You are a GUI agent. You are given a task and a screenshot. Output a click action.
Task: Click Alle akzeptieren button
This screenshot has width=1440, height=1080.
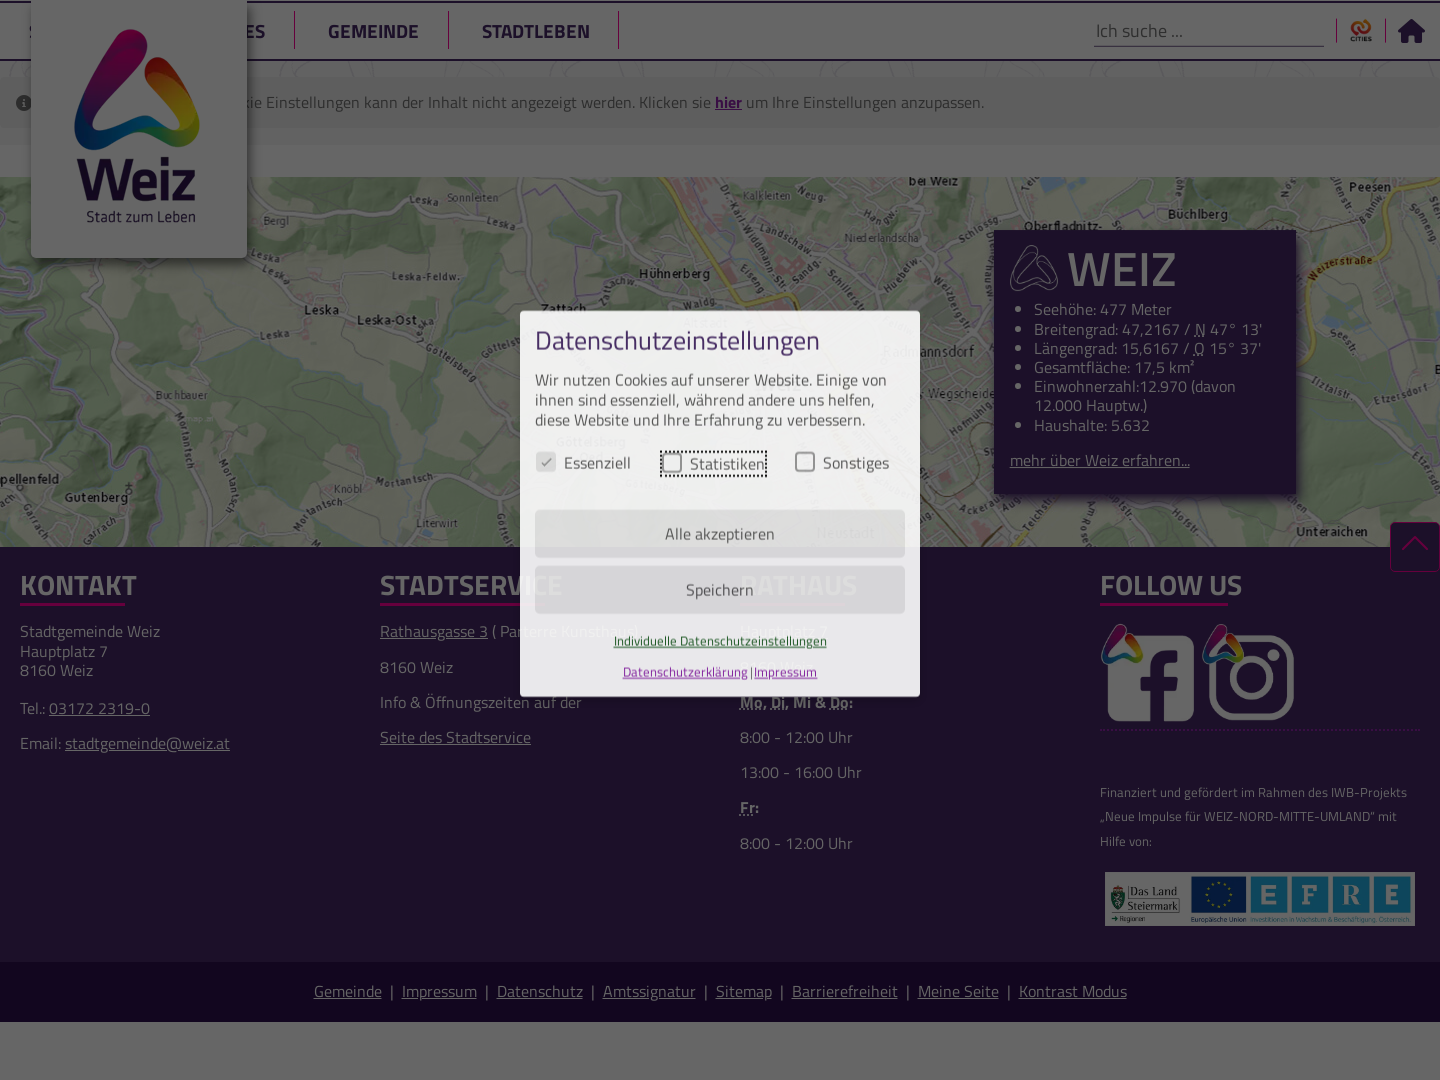[x=720, y=534]
